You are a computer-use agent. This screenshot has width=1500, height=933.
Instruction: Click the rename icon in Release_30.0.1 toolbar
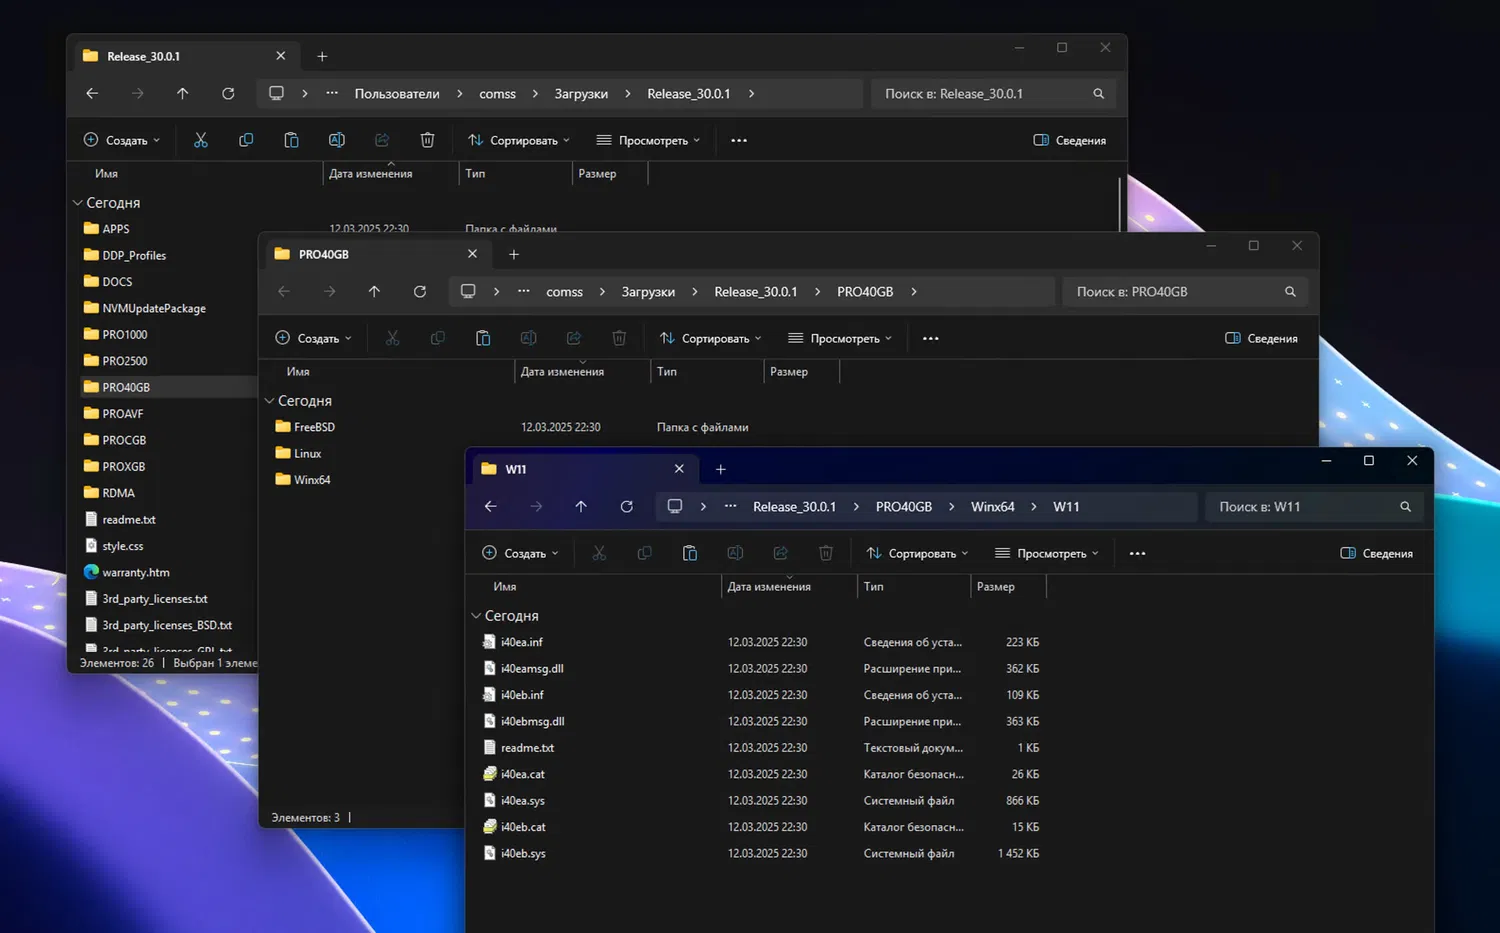pos(337,140)
